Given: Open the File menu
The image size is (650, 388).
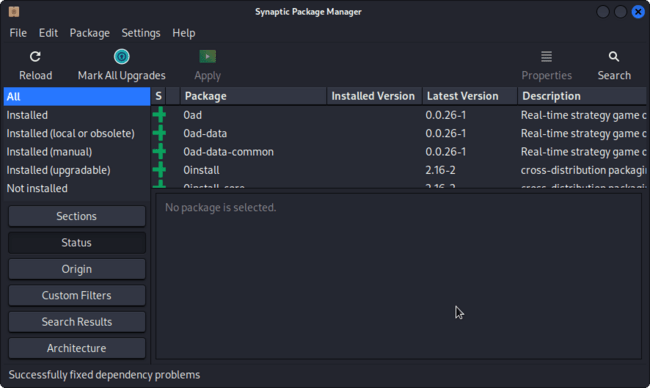Looking at the screenshot, I should coord(18,33).
